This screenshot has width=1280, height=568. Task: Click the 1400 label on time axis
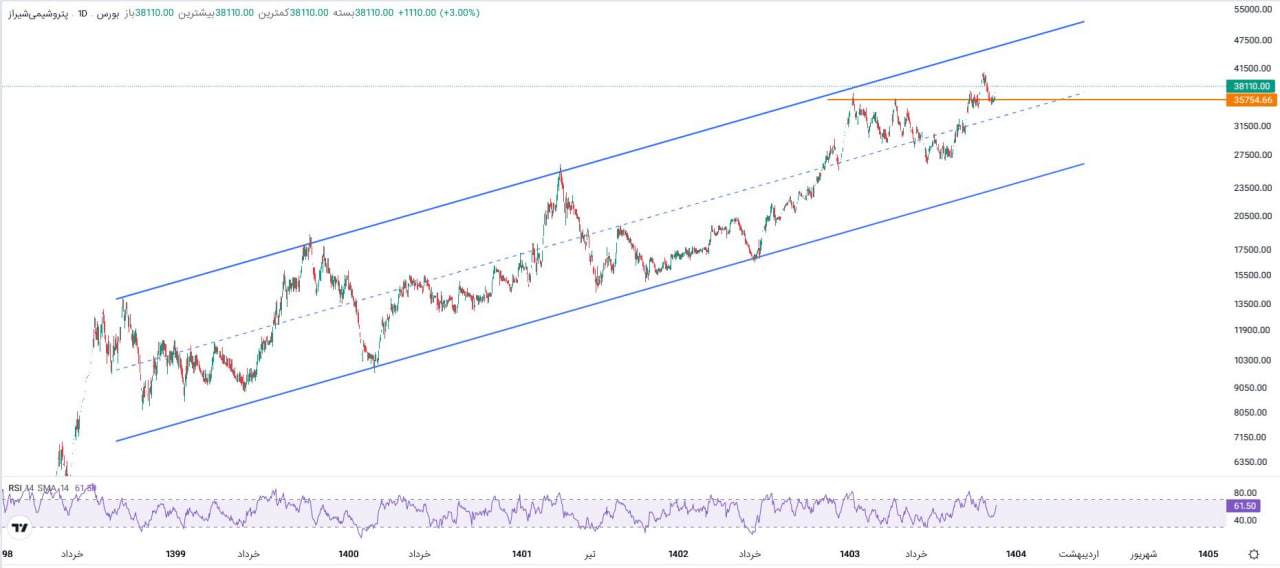click(x=348, y=553)
